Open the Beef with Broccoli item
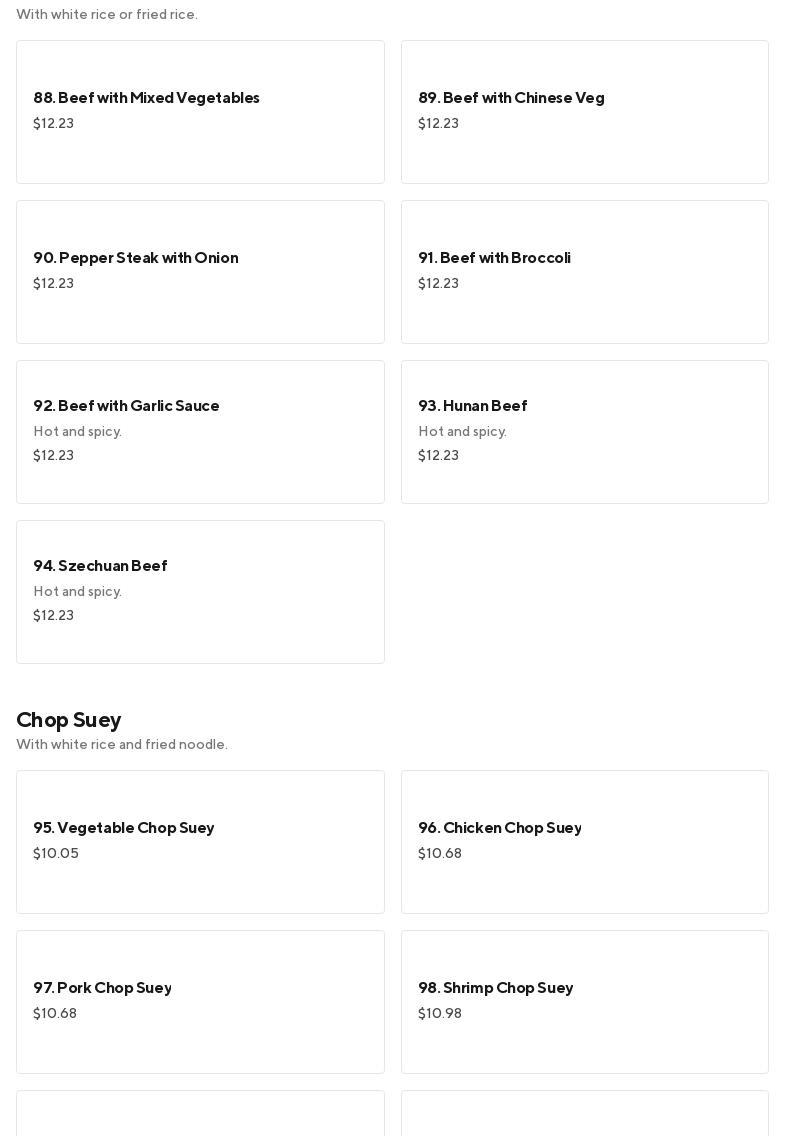Viewport: 785px width, 1136px height. (584, 272)
